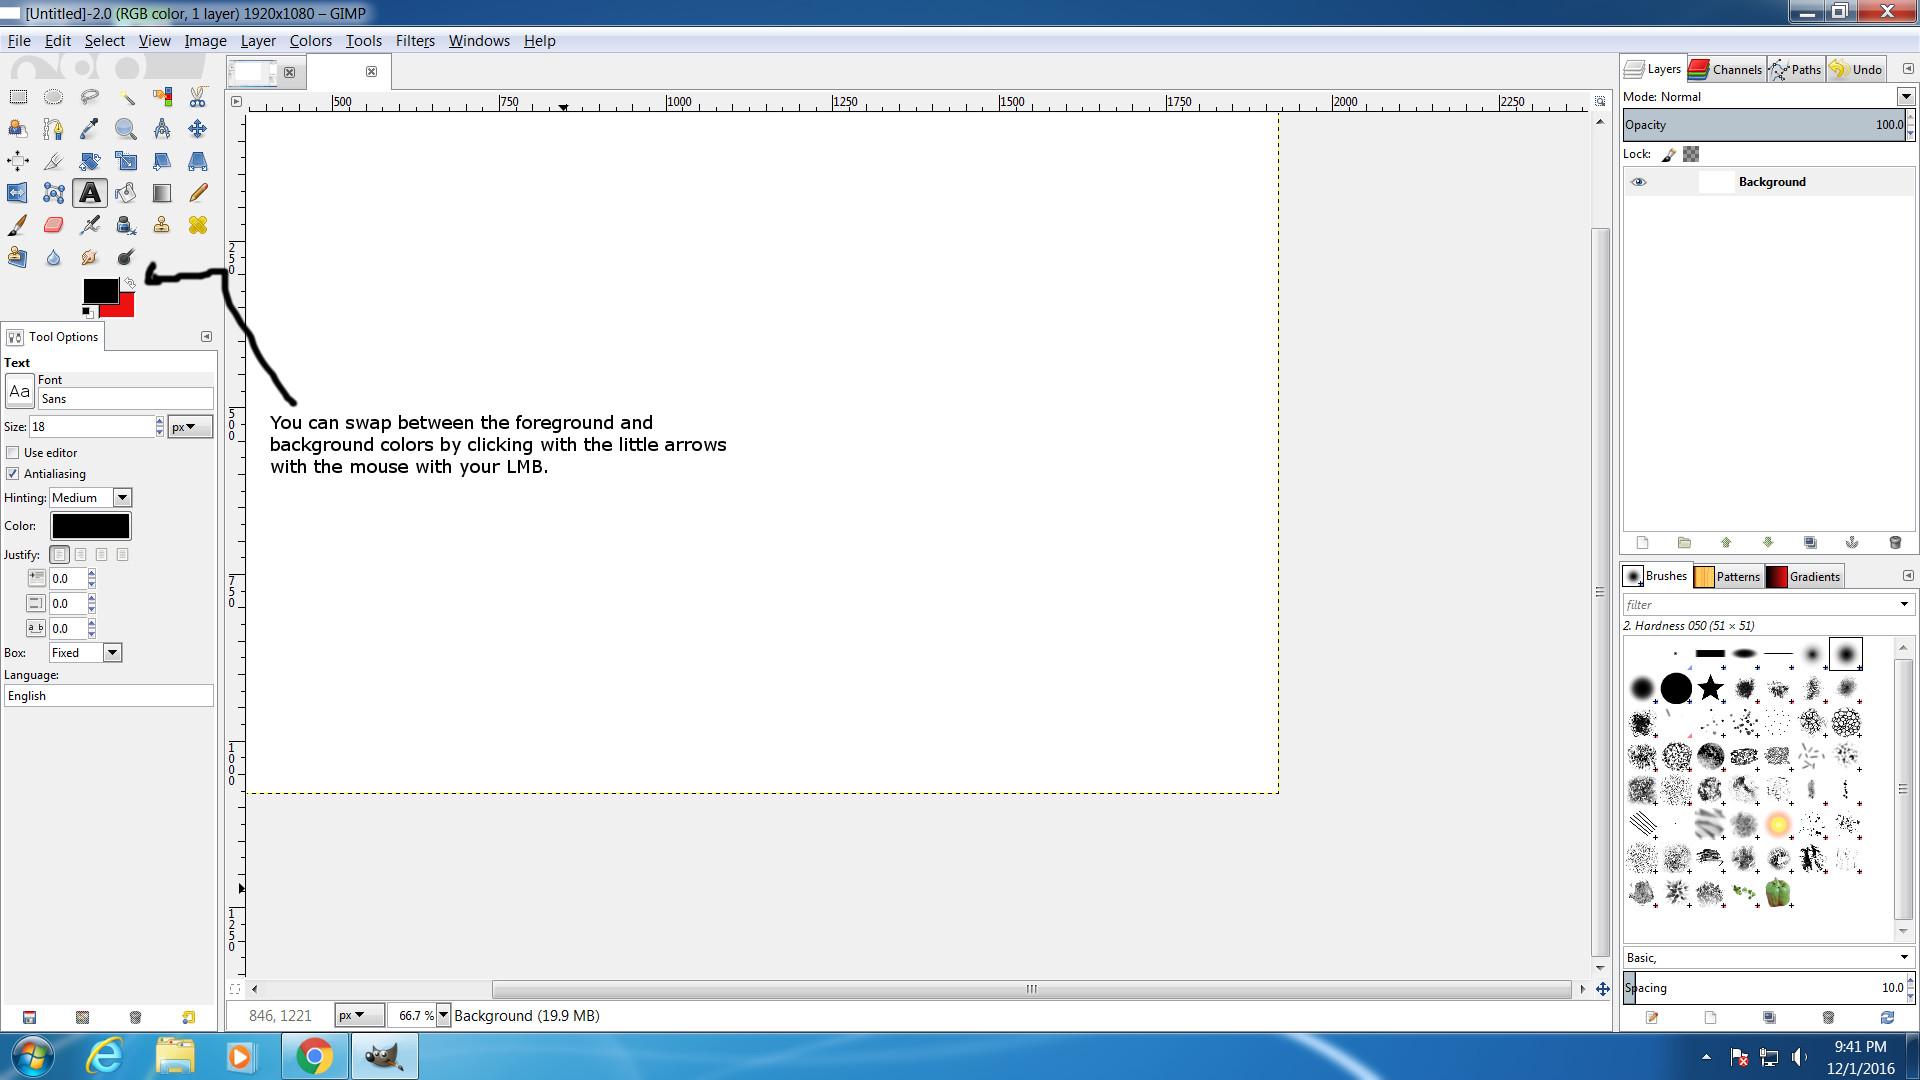Uncheck the Antialiasing option
Image resolution: width=1920 pixels, height=1080 pixels.
[13, 474]
